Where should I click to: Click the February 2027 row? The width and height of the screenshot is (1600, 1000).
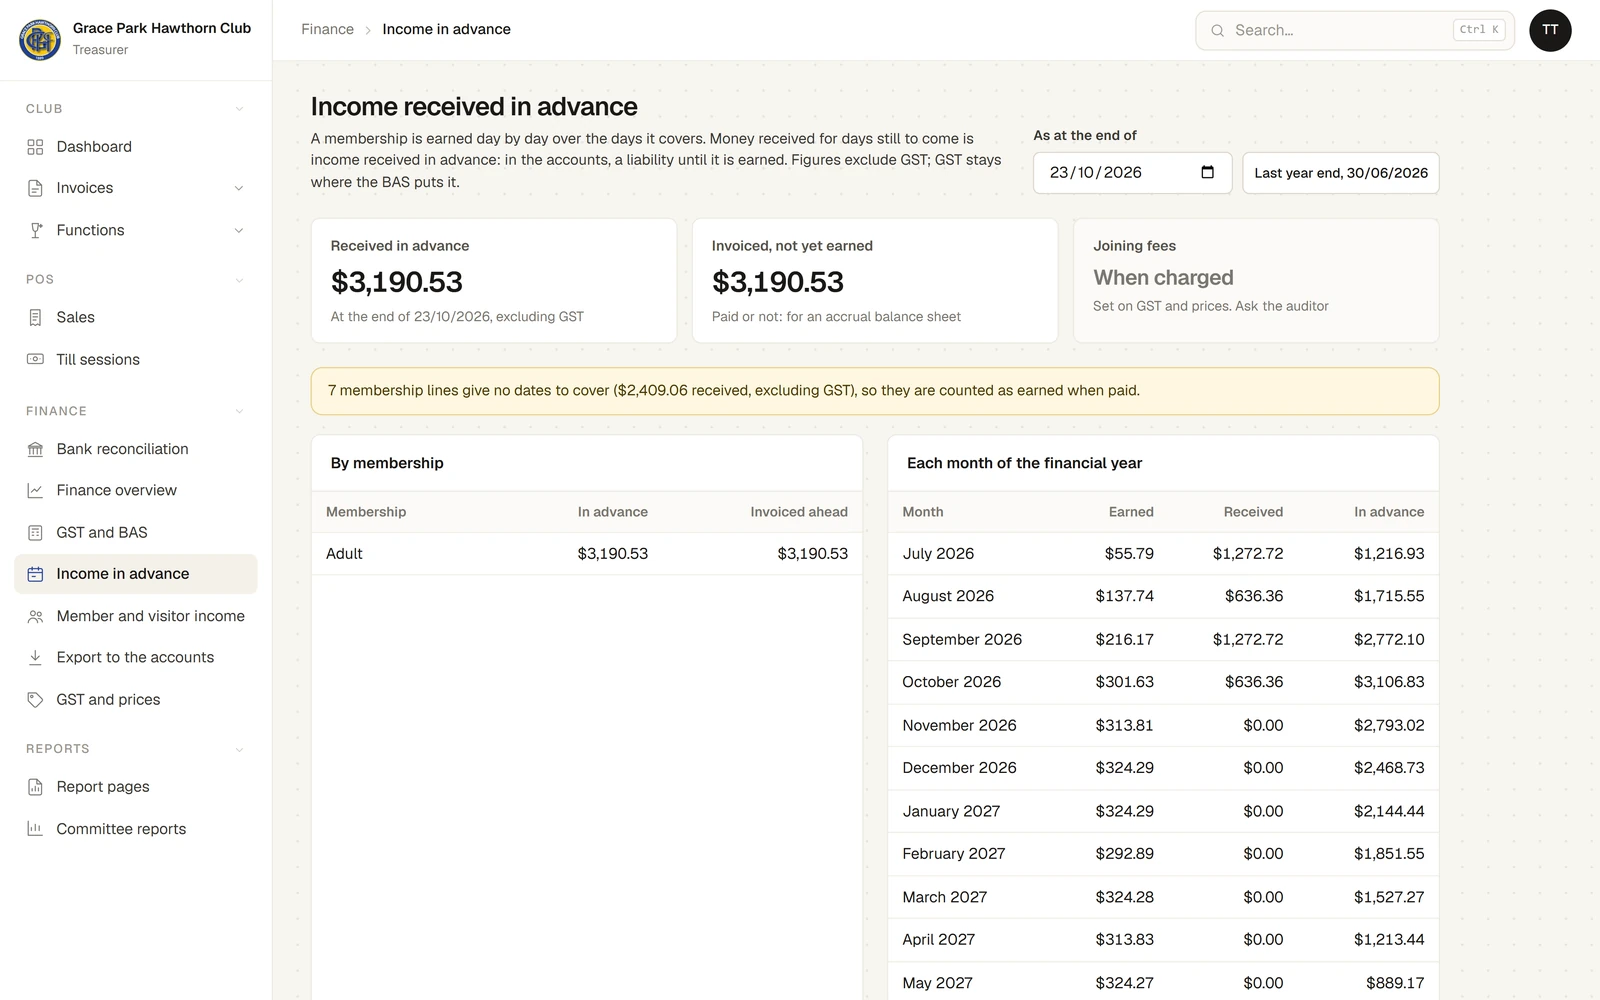click(x=1163, y=854)
